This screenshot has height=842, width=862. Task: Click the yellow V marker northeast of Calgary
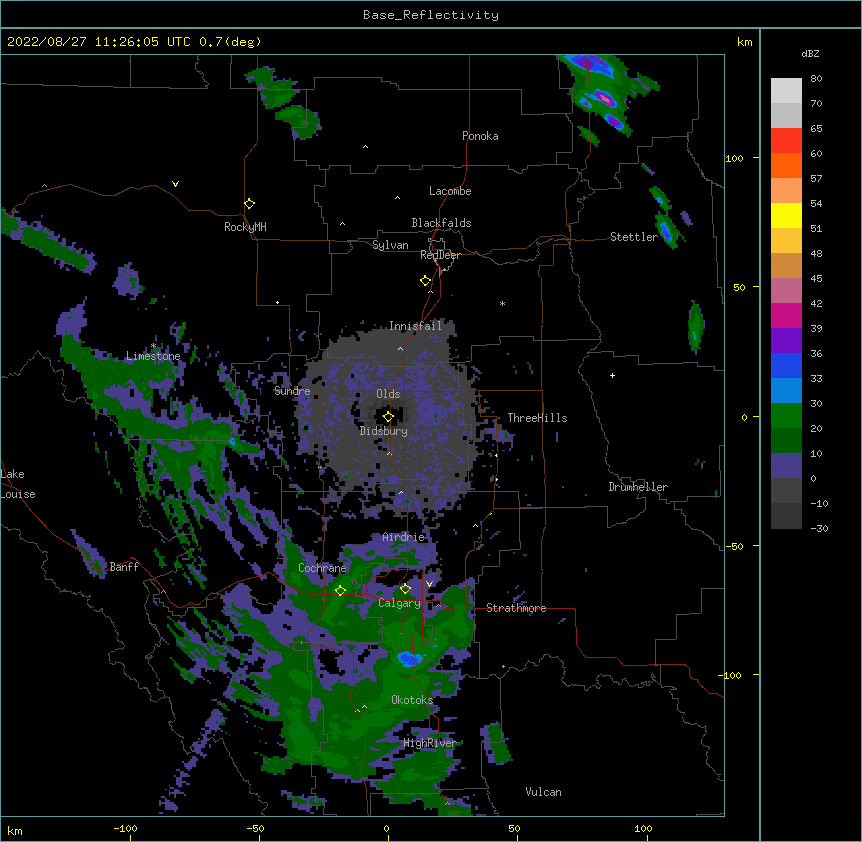point(429,584)
